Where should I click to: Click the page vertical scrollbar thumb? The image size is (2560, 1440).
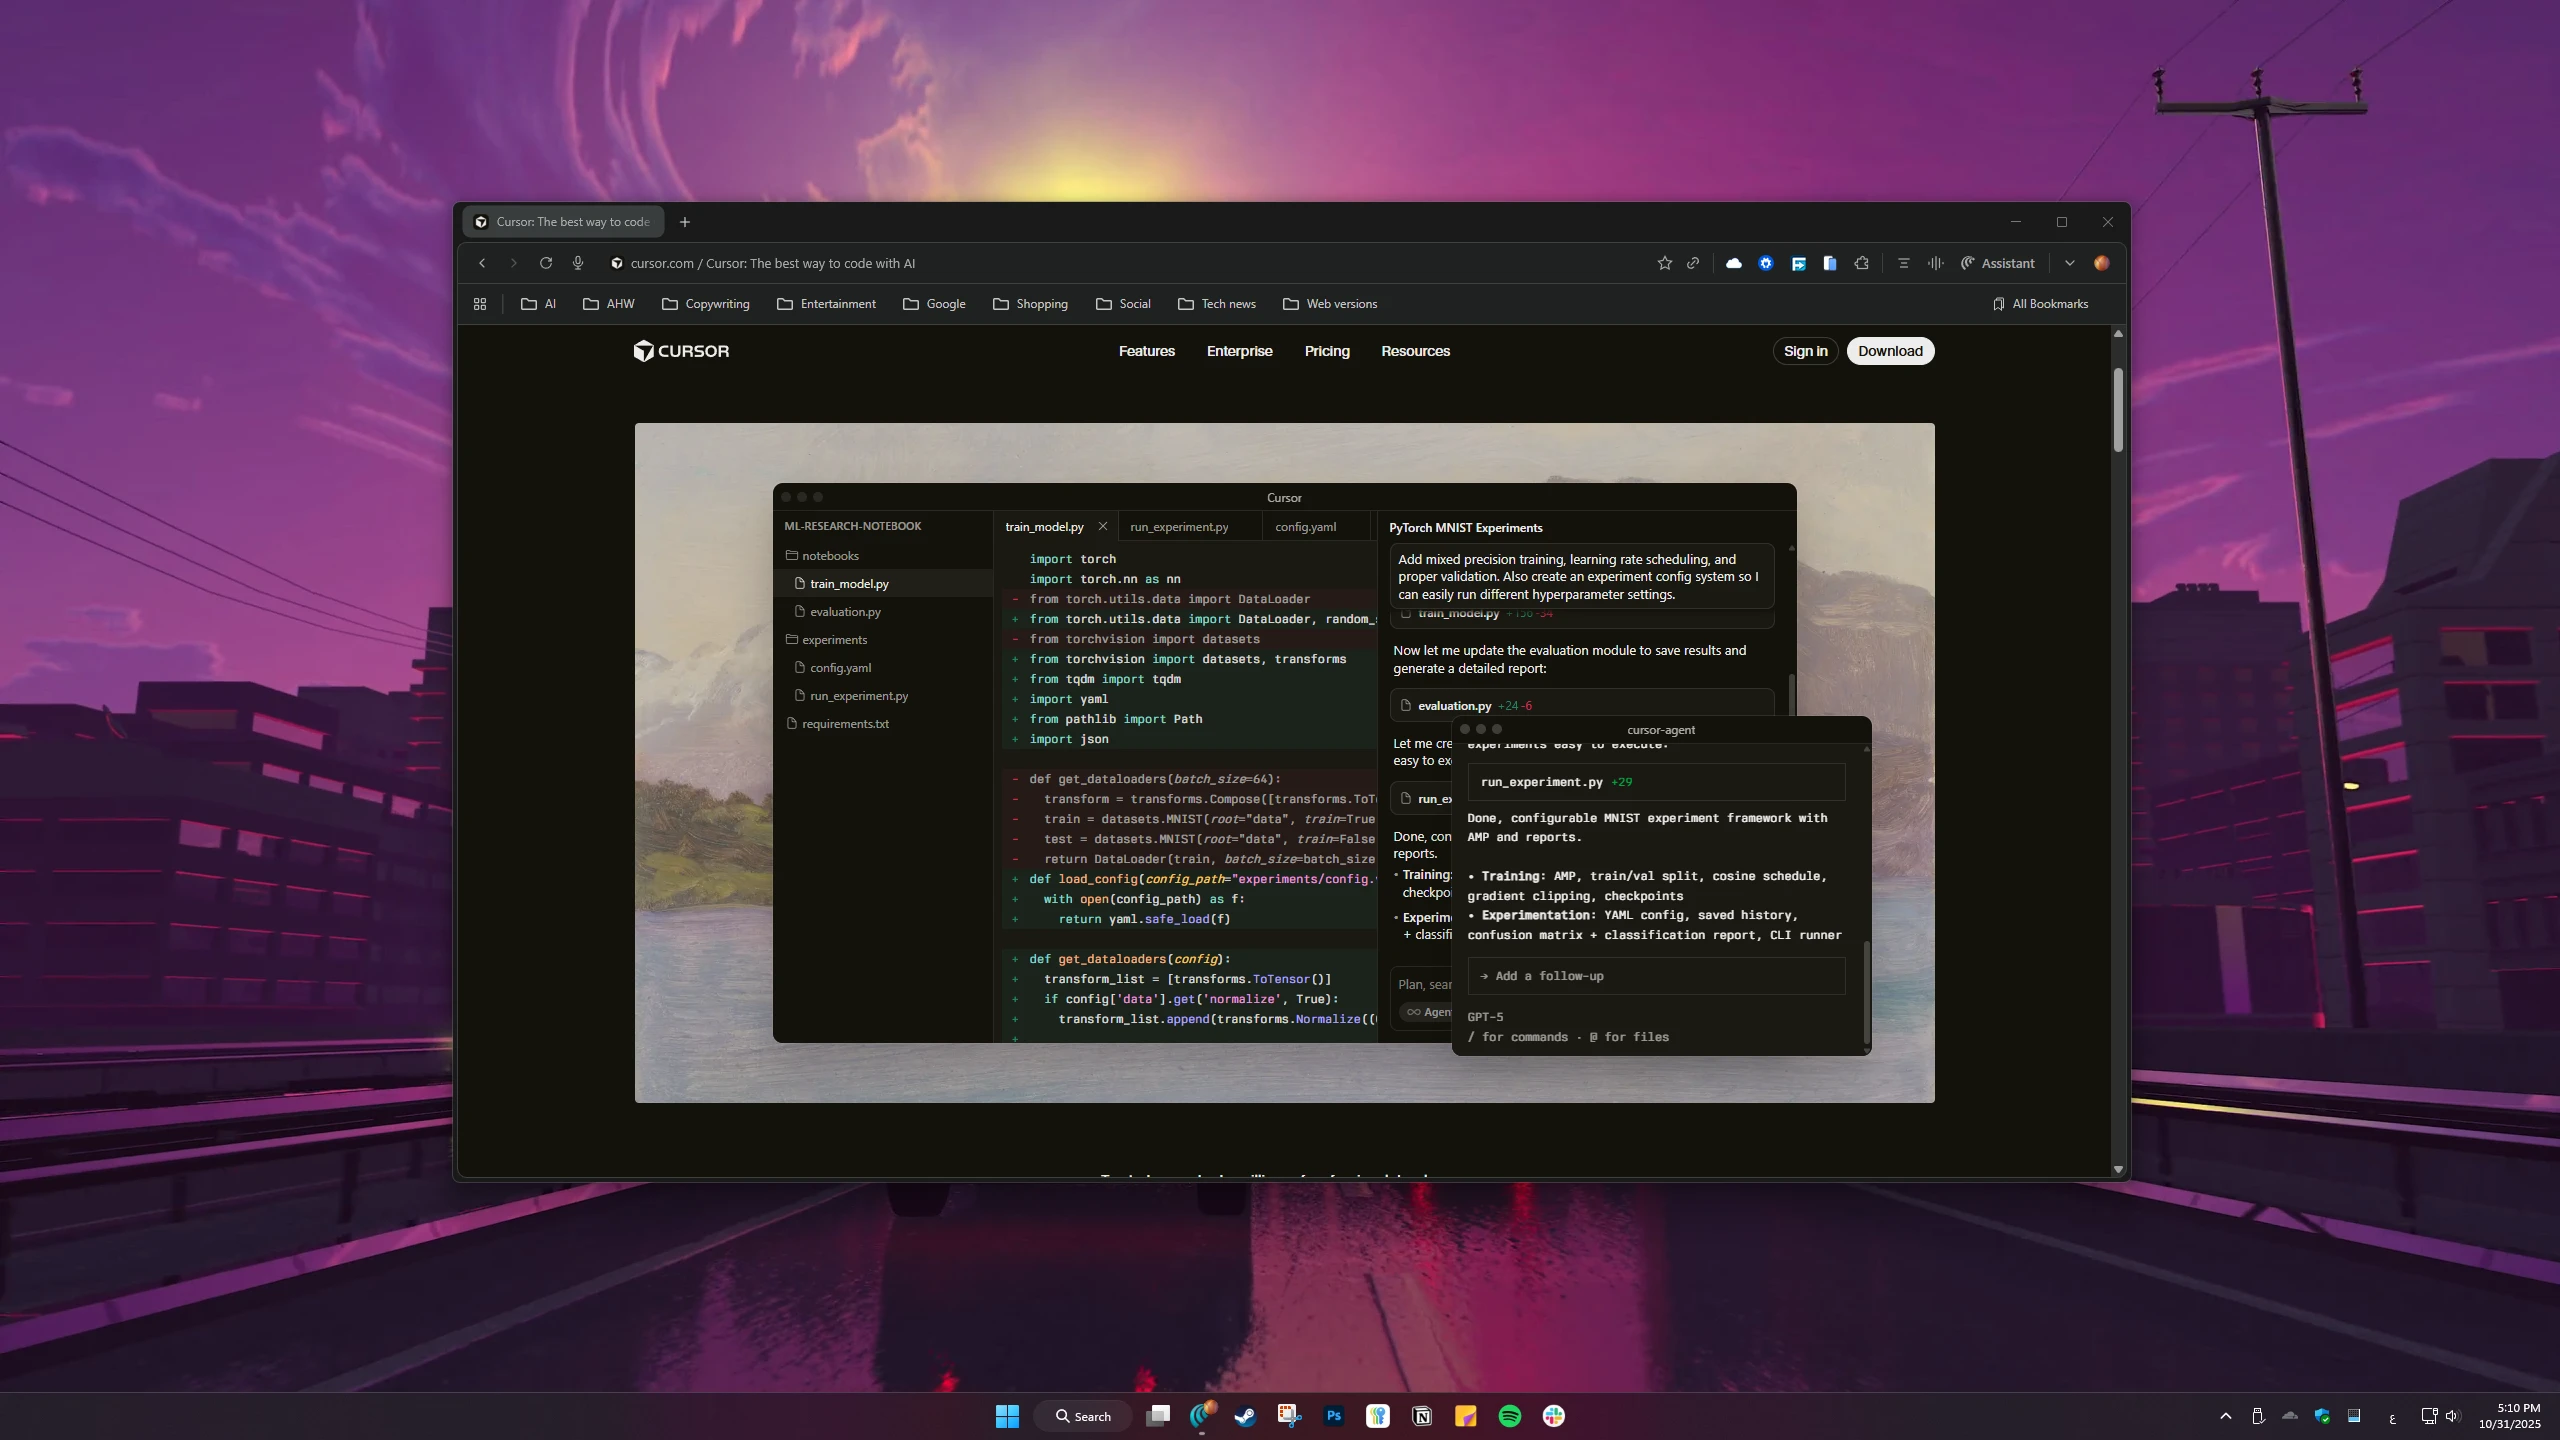tap(2117, 410)
